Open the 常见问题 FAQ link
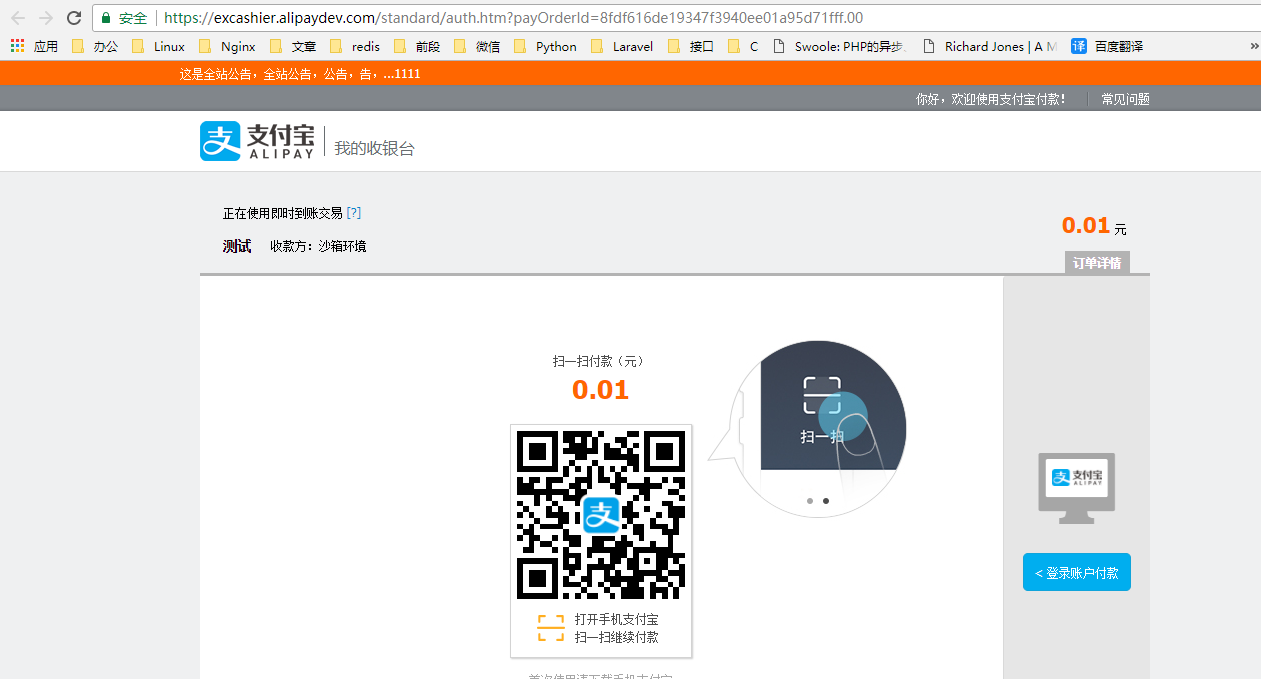Screen dimensions: 1261x679 (1125, 99)
